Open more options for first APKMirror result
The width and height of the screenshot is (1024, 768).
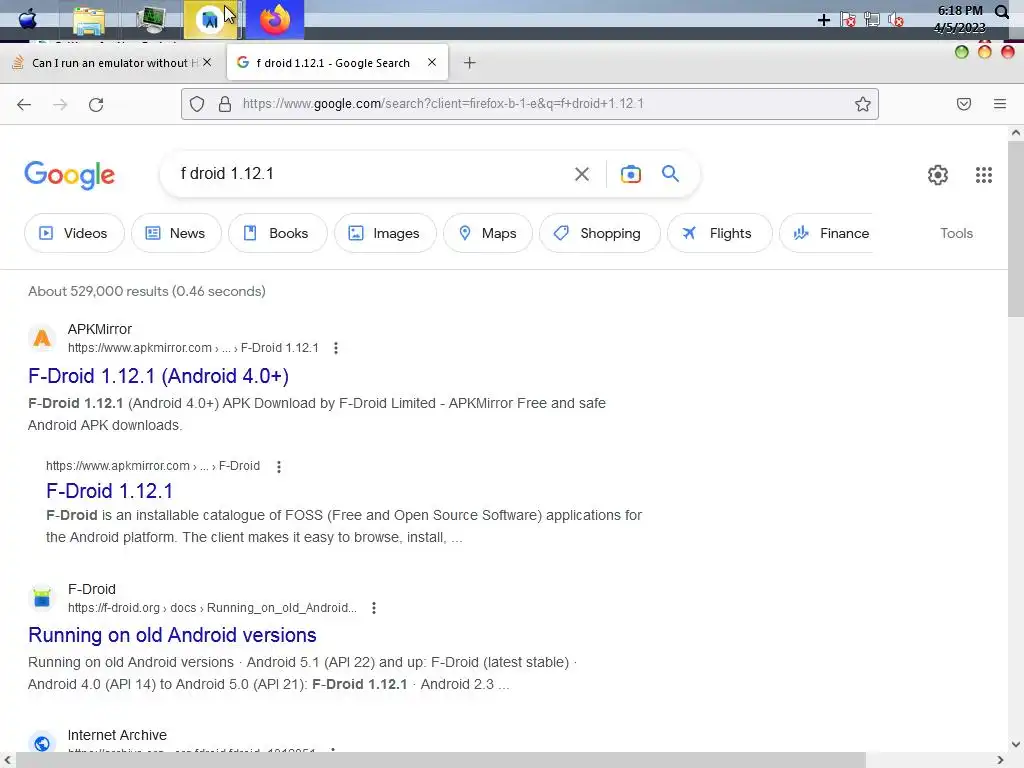(336, 348)
